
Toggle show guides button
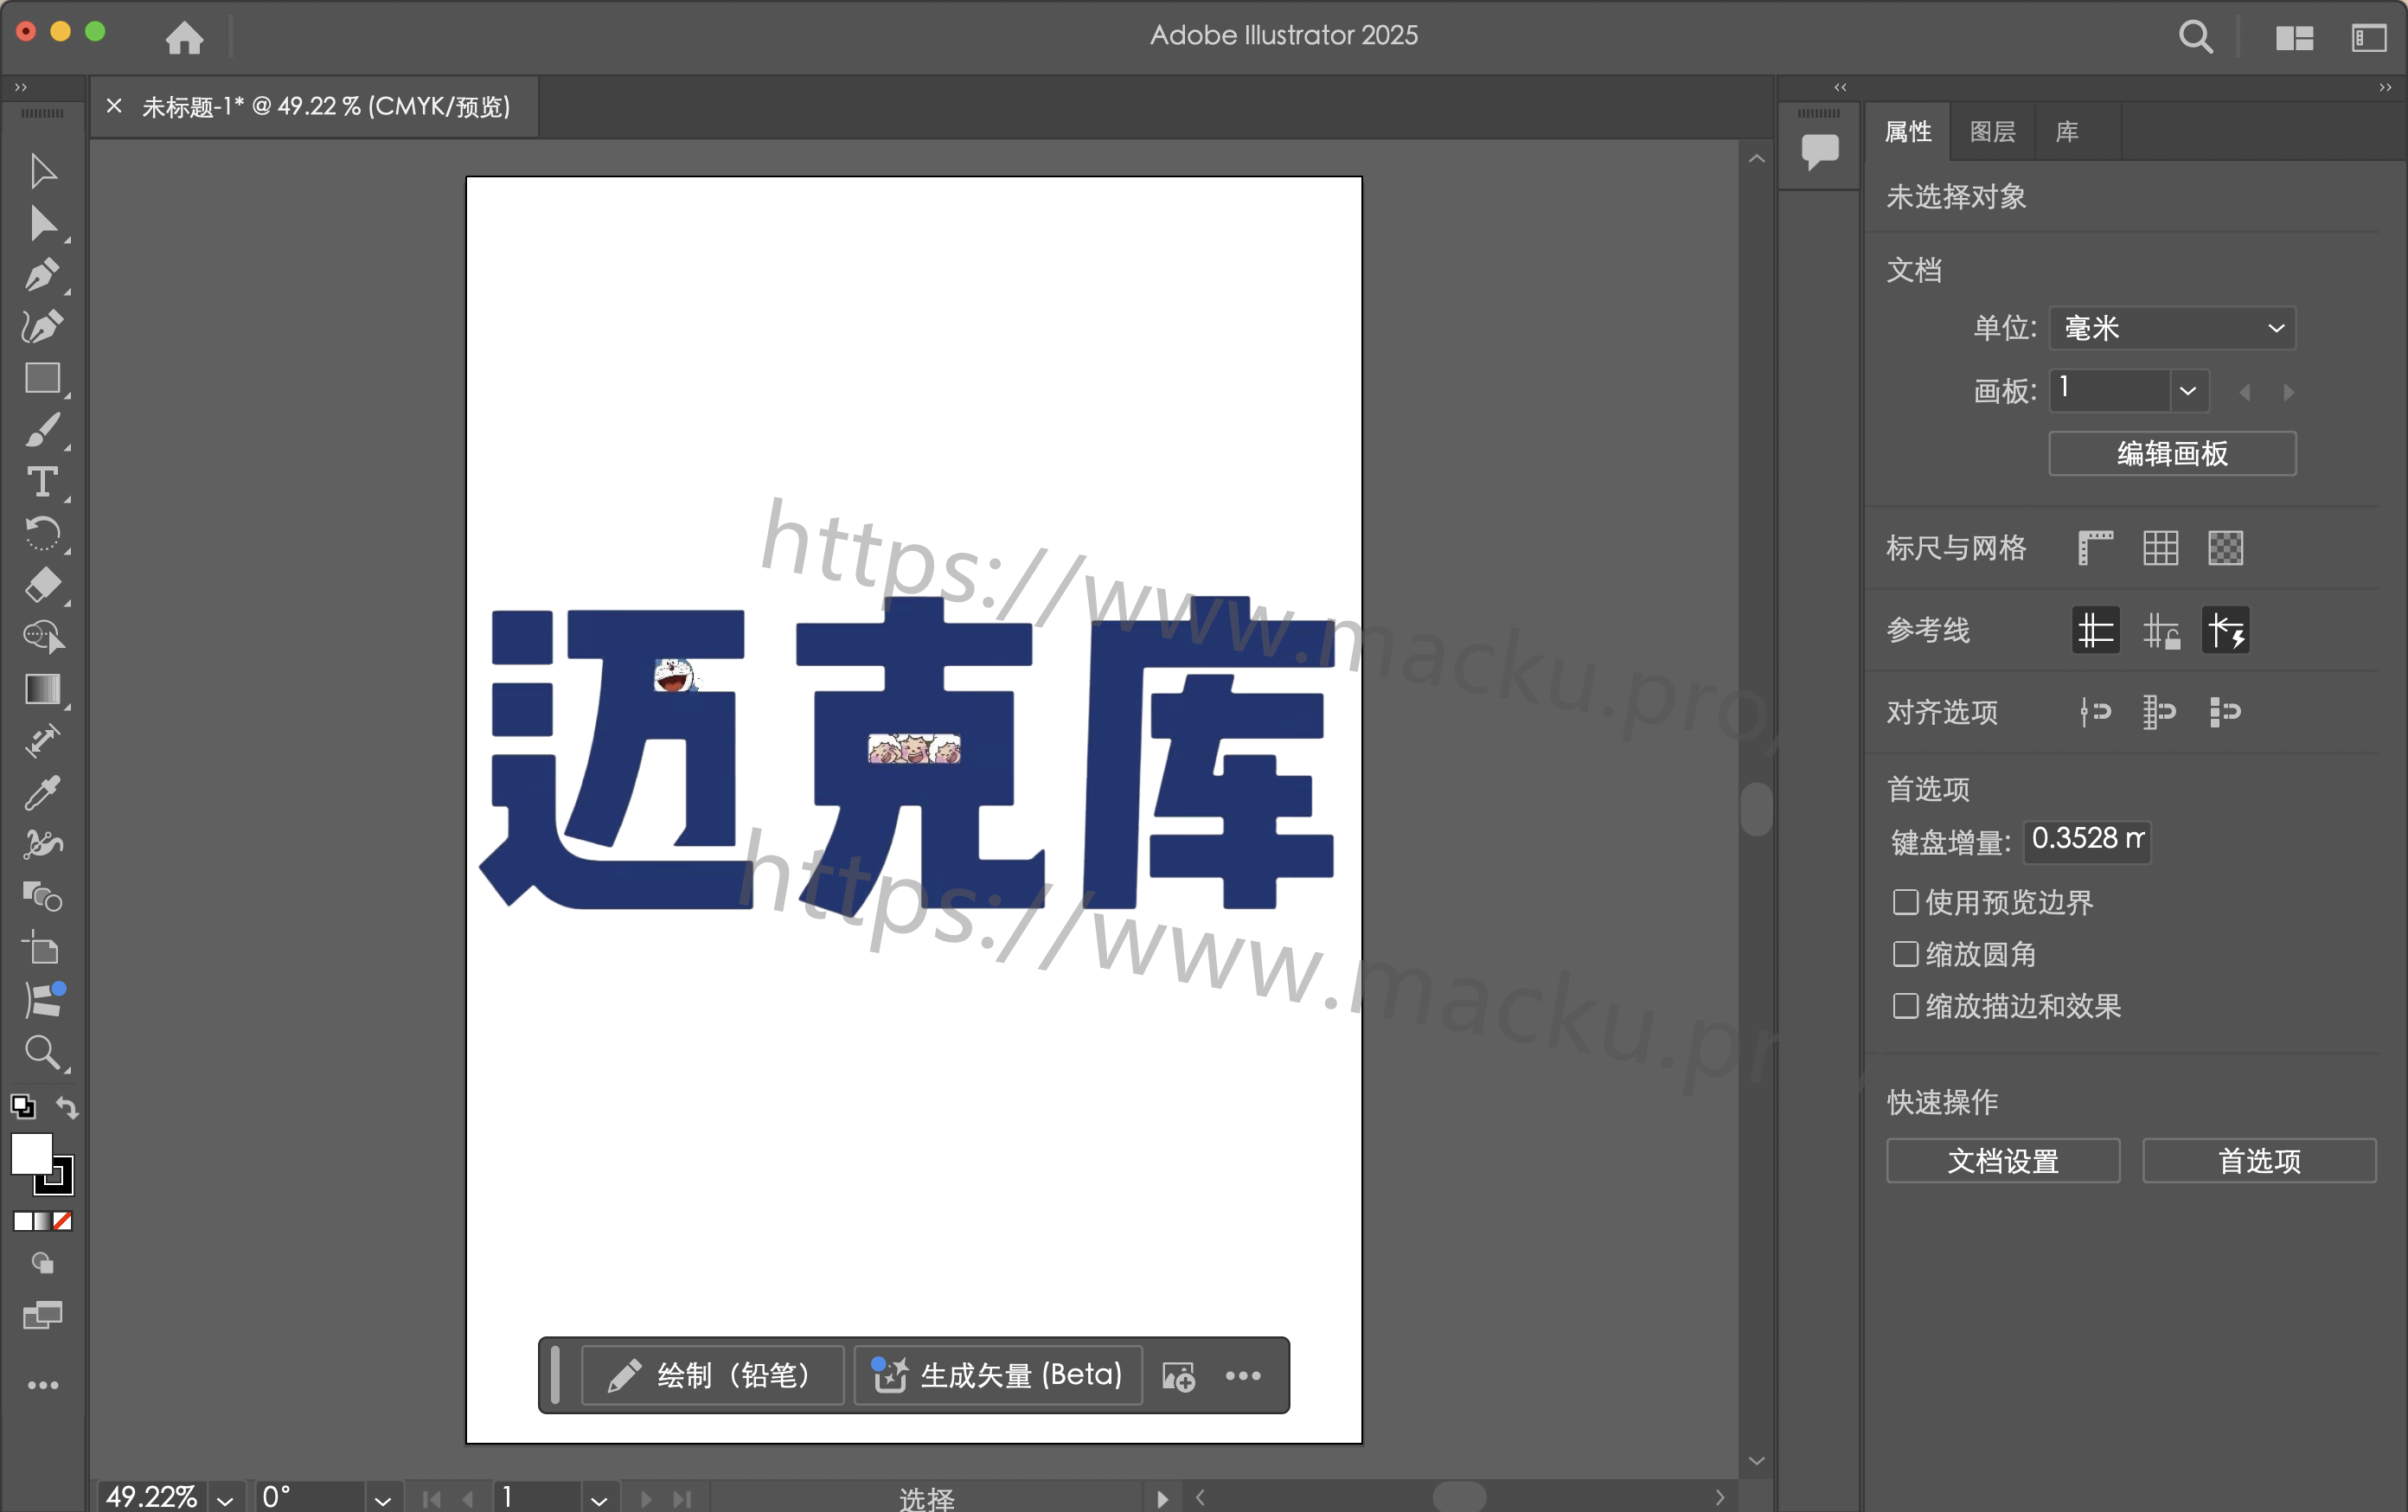click(x=2095, y=630)
